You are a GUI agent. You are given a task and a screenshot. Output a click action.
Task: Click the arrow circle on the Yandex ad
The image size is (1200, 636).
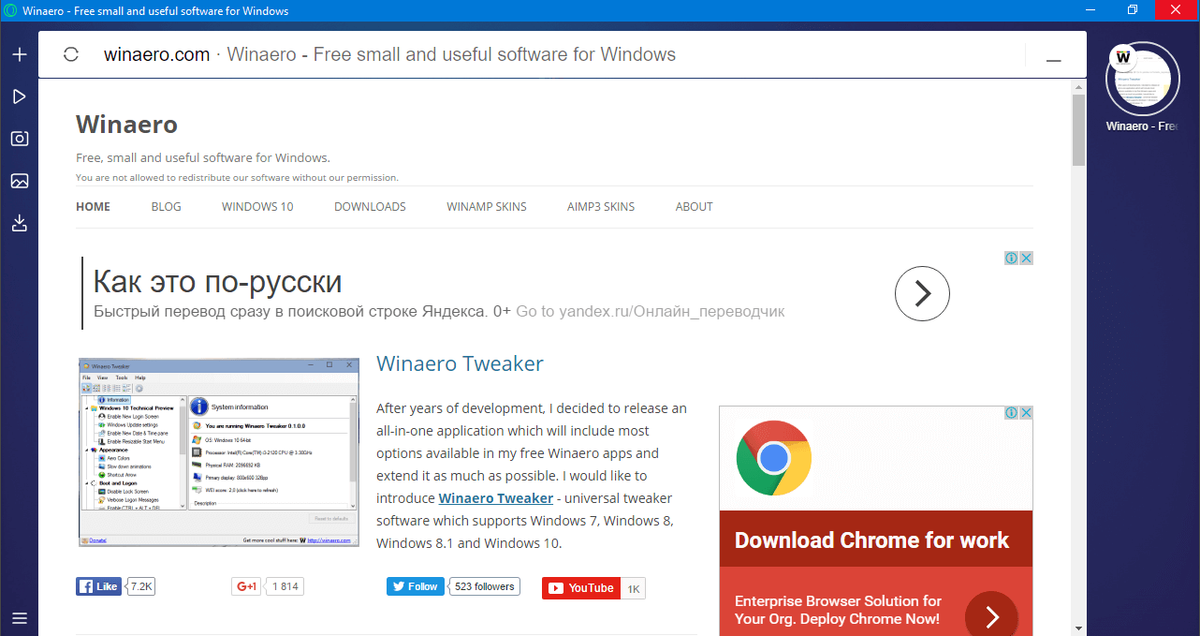(x=922, y=294)
